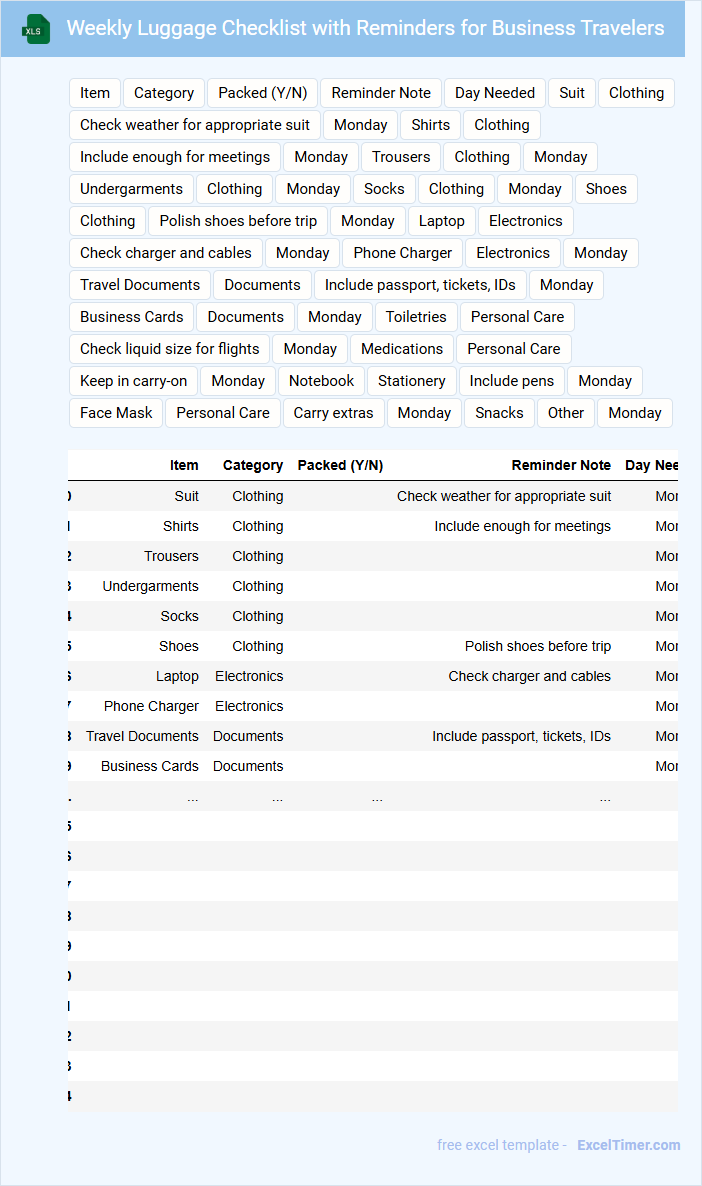Click the 'Category' tag chip
This screenshot has height=1186, width=702.
click(x=163, y=93)
